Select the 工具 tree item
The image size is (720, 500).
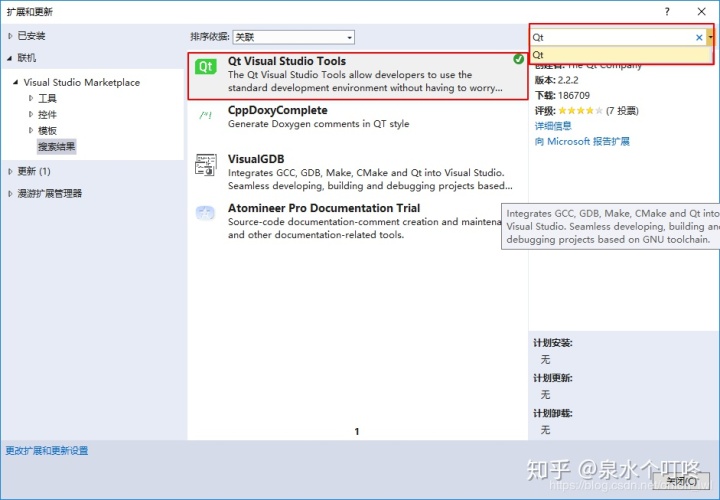[47, 98]
